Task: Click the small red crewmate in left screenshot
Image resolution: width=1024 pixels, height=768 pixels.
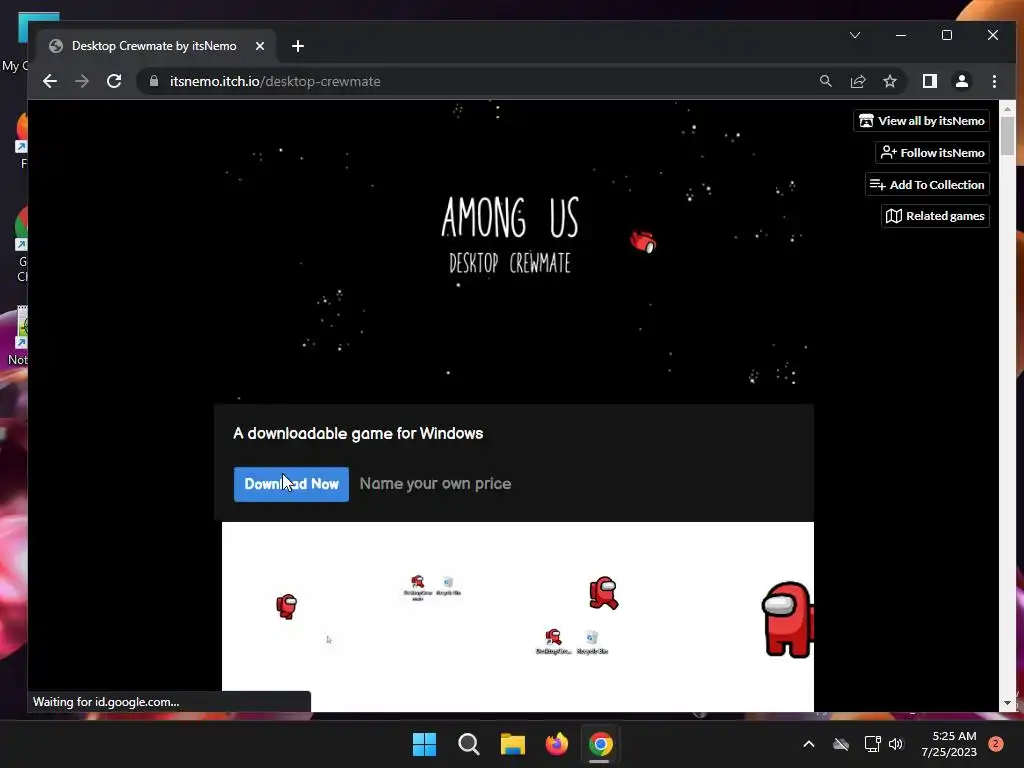Action: [286, 606]
